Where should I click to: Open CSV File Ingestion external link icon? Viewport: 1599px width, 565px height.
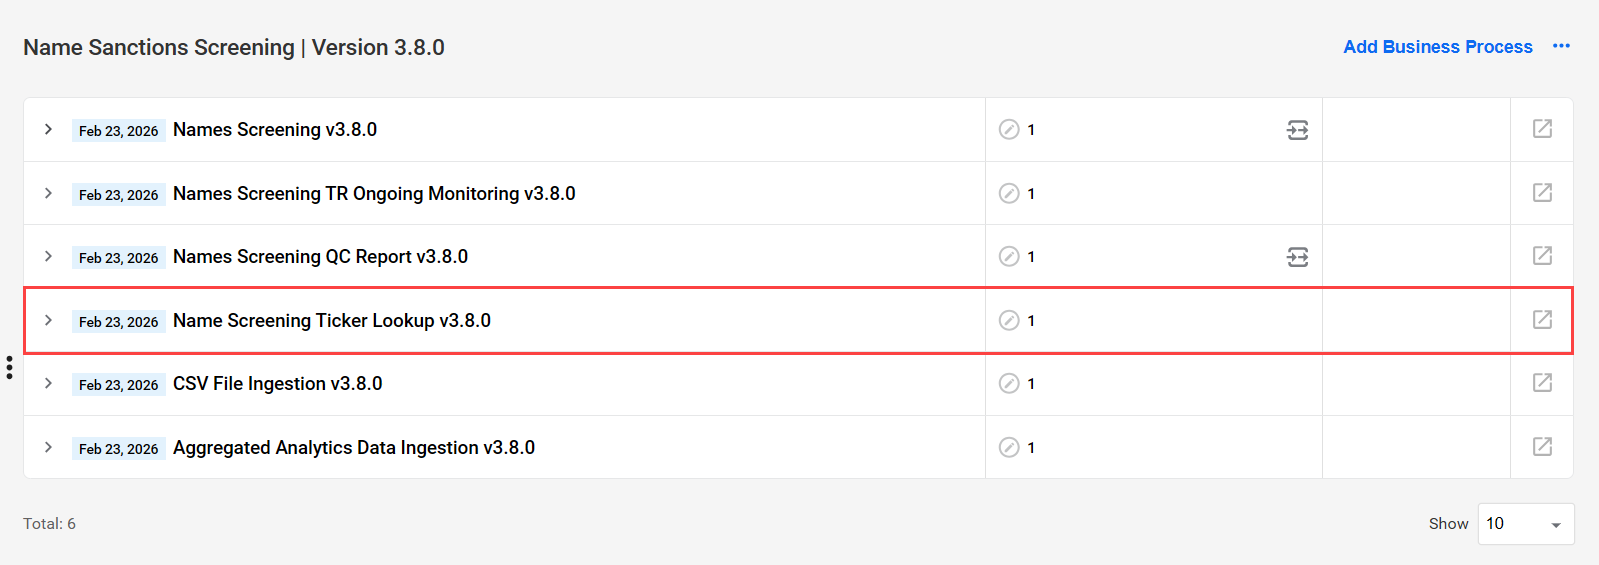tap(1542, 383)
